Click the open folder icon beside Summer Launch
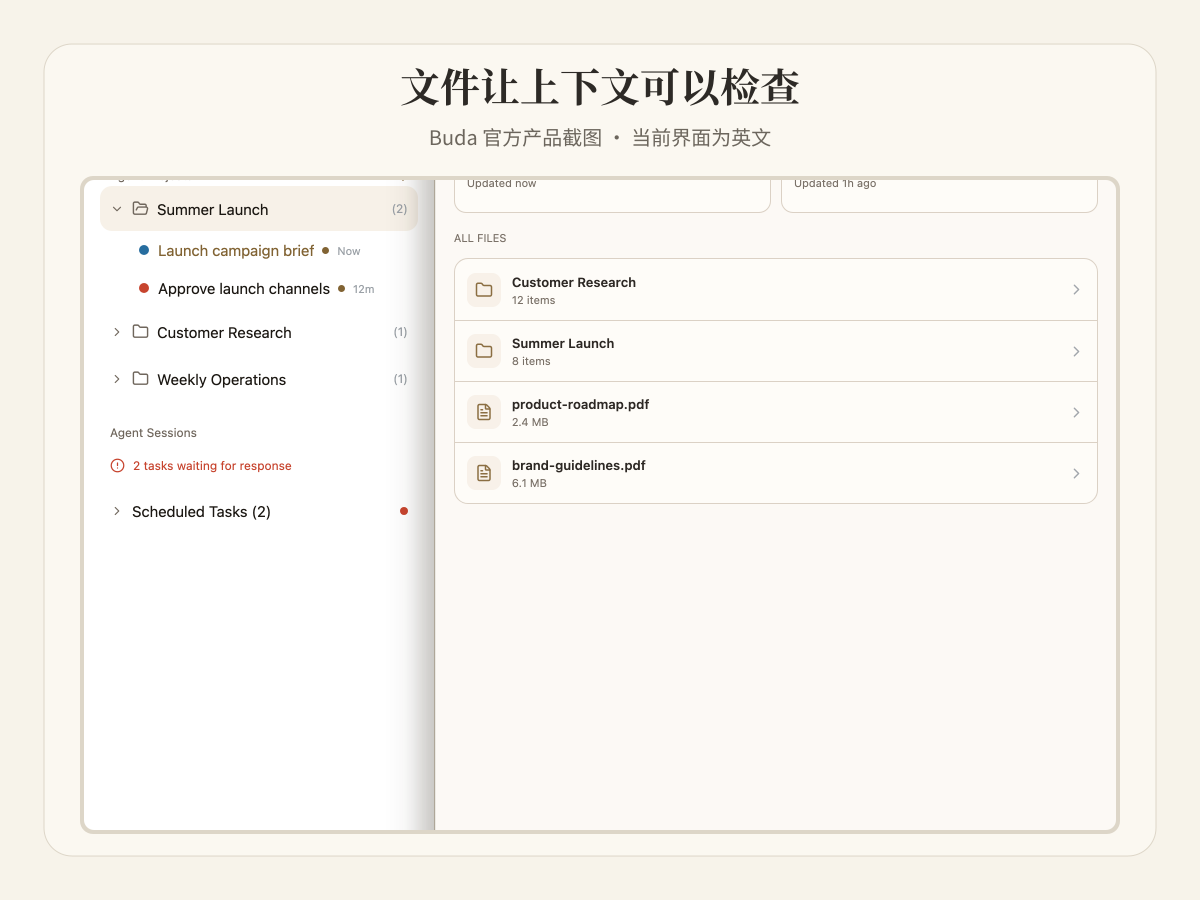This screenshot has height=900, width=1200. point(140,209)
